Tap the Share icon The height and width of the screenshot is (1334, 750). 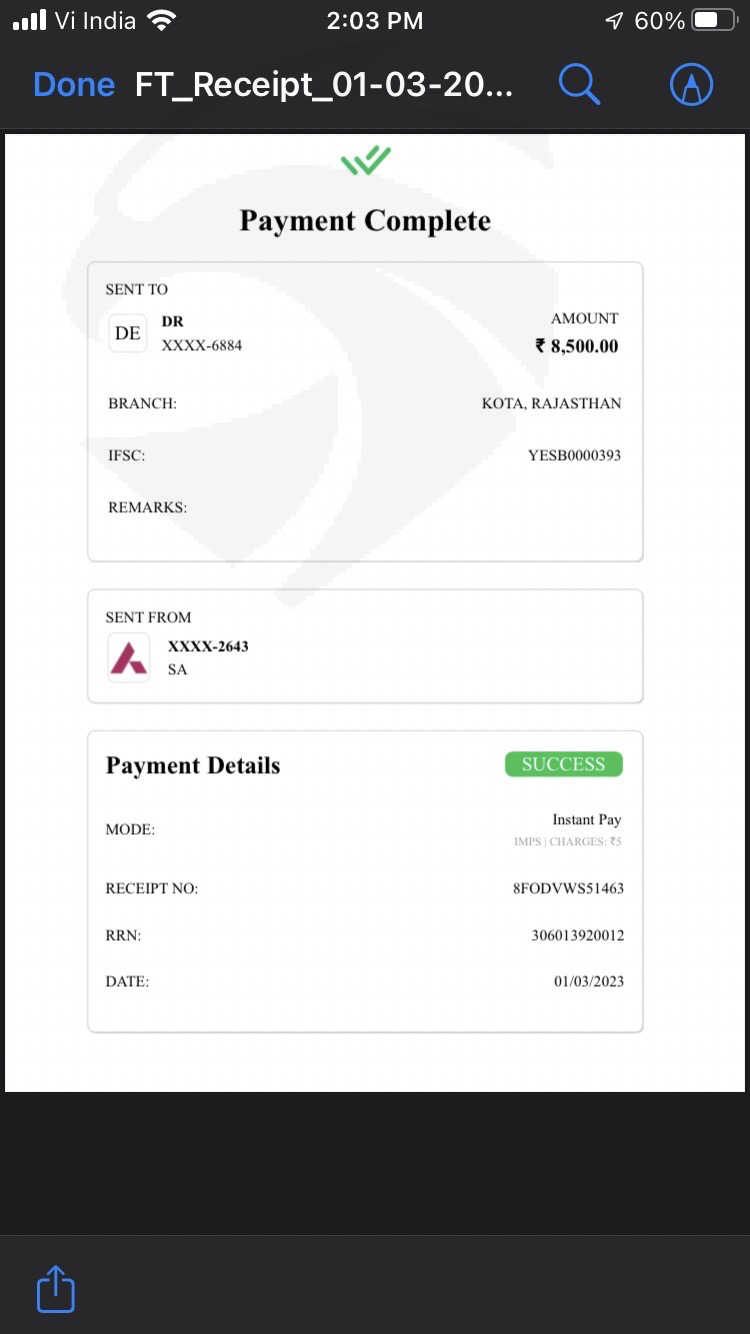point(56,1289)
